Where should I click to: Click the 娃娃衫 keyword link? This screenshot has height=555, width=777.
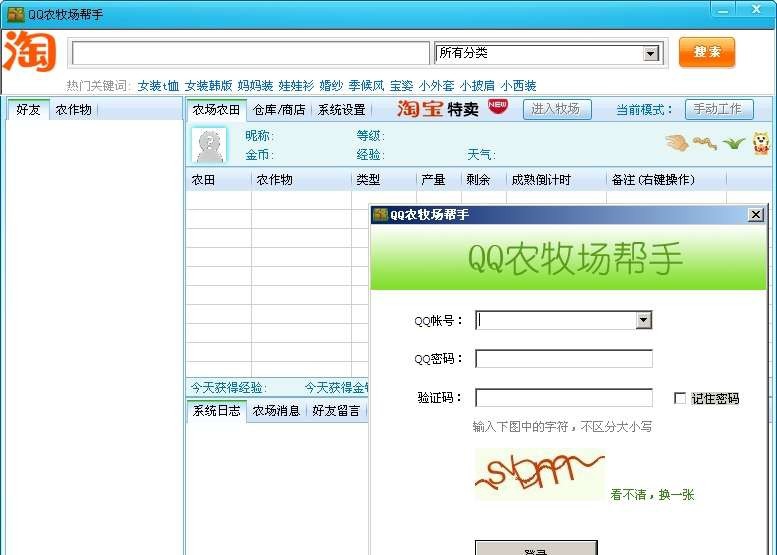tap(296, 86)
